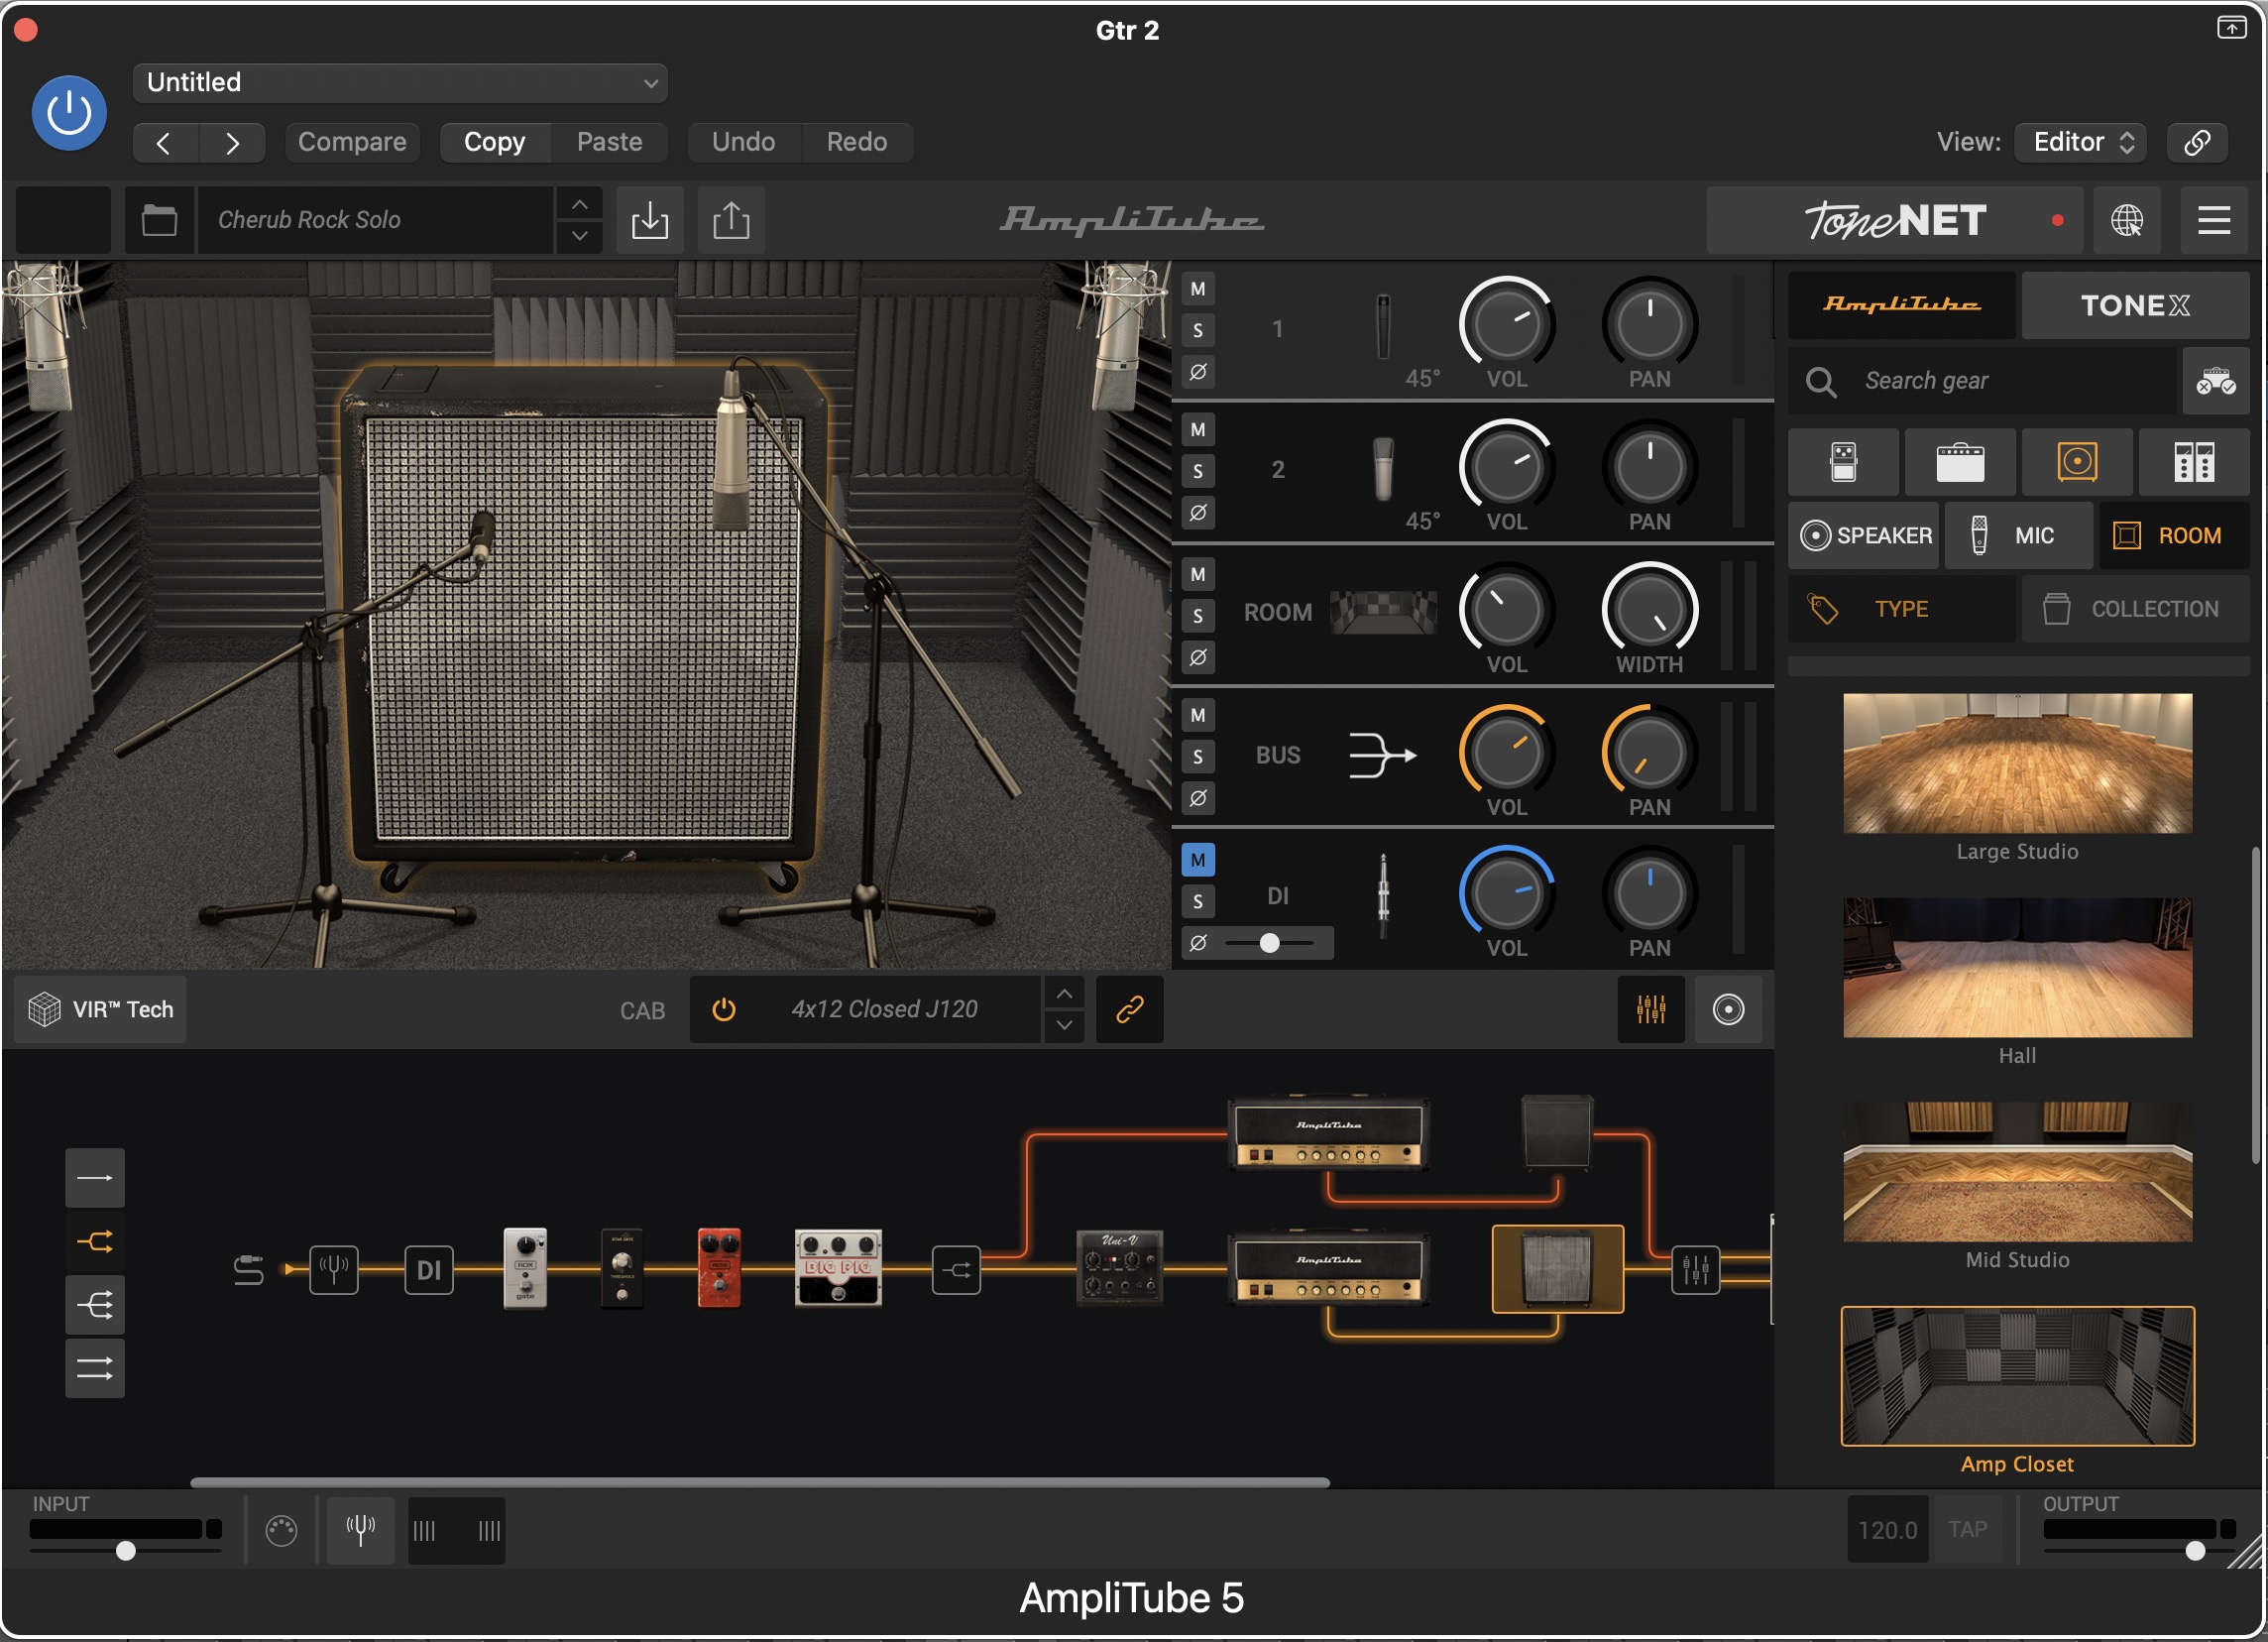Viewport: 2268px width, 1642px height.
Task: Adjust the INPUT level slider
Action: [126, 1550]
